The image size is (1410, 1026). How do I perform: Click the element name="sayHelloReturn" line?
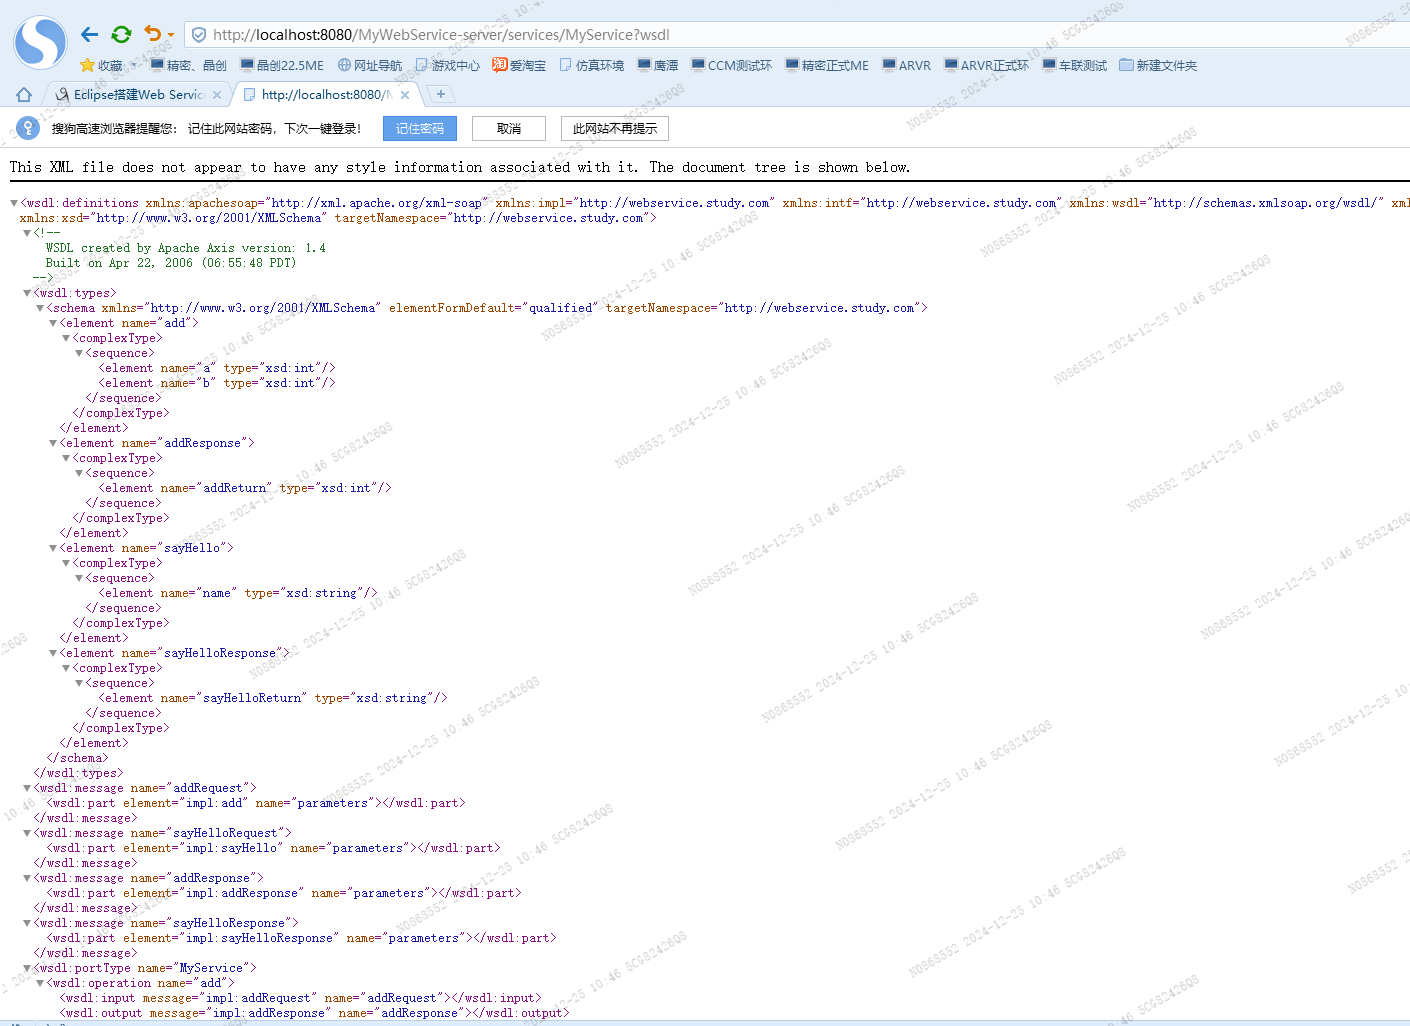click(x=273, y=698)
